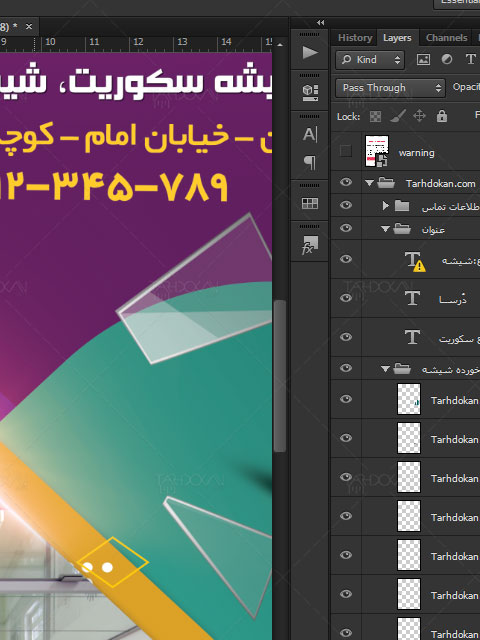This screenshot has width=480, height=640.
Task: Enable lock transparent pixels checker icon
Action: pyautogui.click(x=375, y=117)
